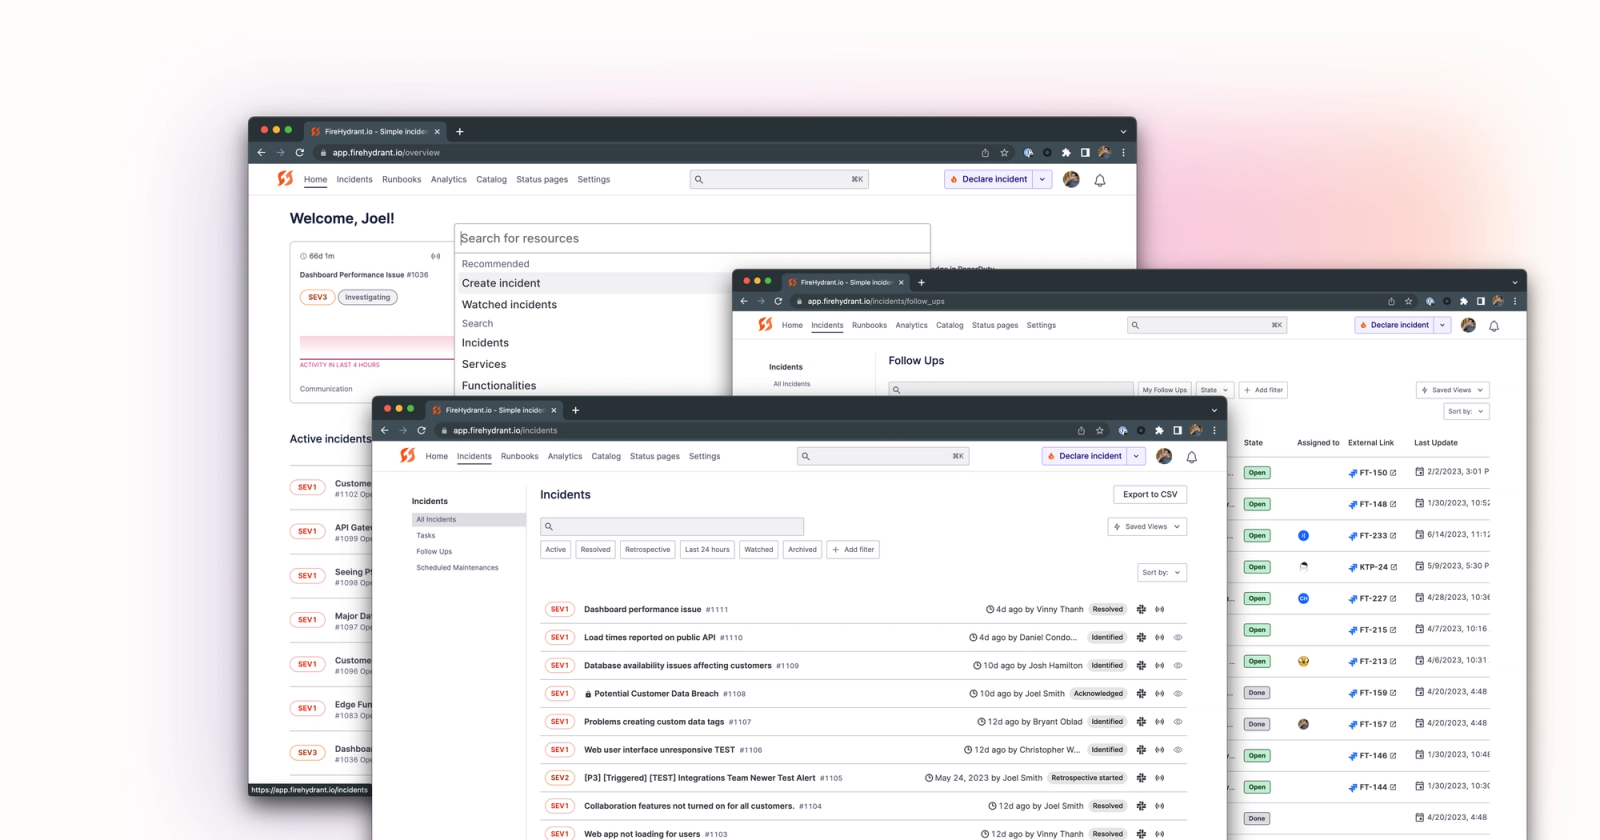Open Saved Views dropdown in Follow Ups window
This screenshot has width=1600, height=840.
pyautogui.click(x=1453, y=390)
